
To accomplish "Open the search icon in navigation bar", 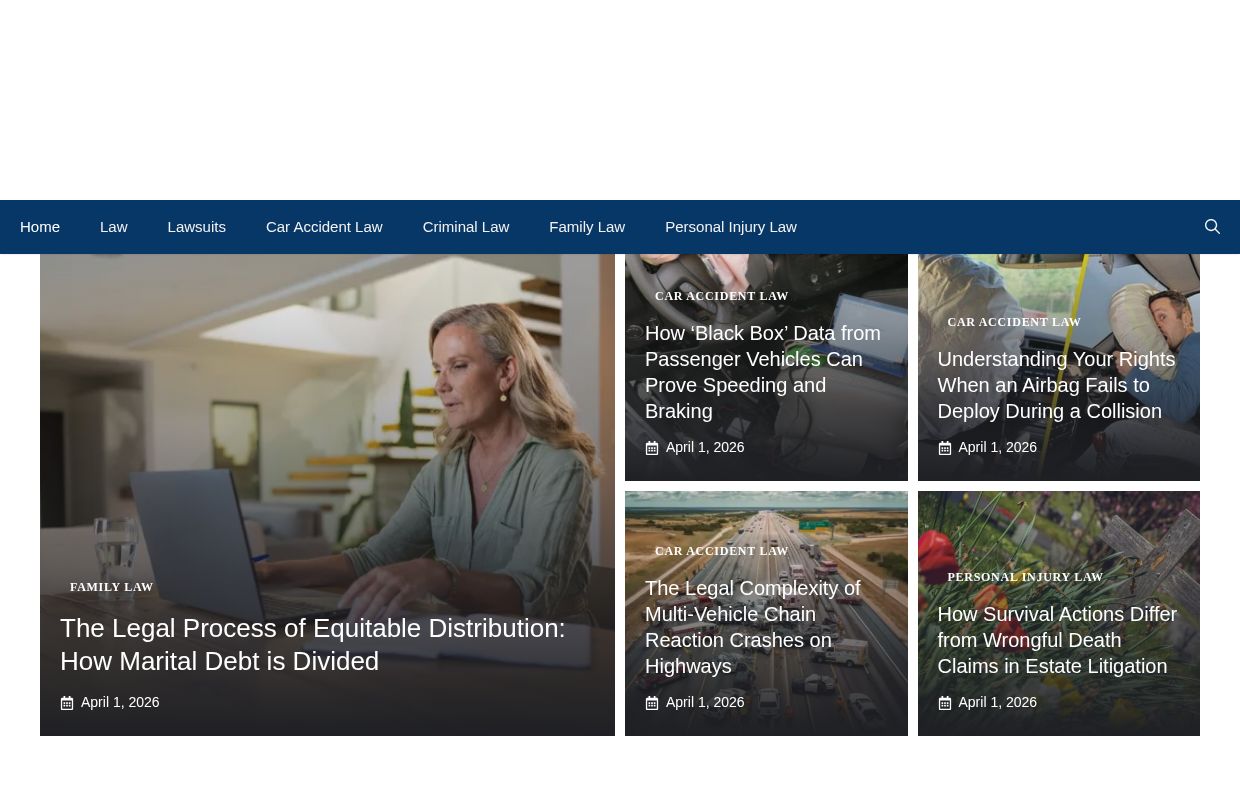I will 1212,227.
